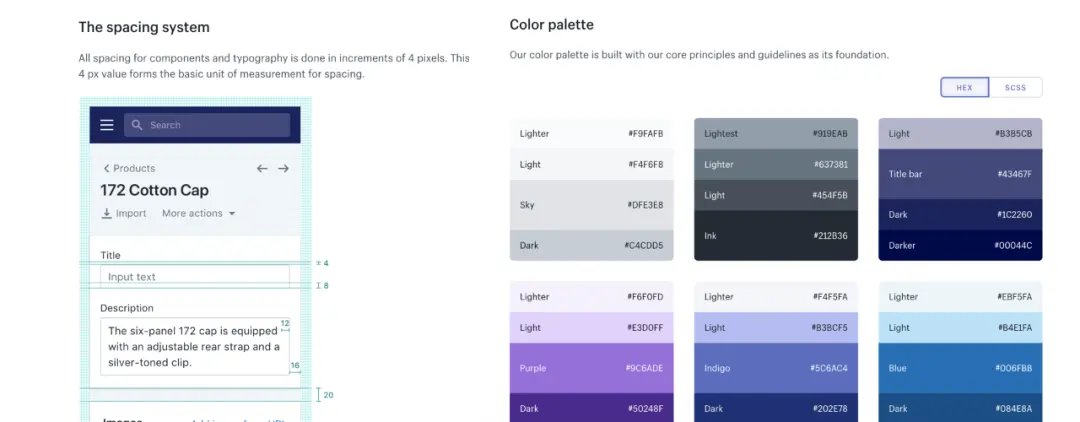Click the Import button
Viewport: 1080px width, 422px height.
[x=124, y=214]
